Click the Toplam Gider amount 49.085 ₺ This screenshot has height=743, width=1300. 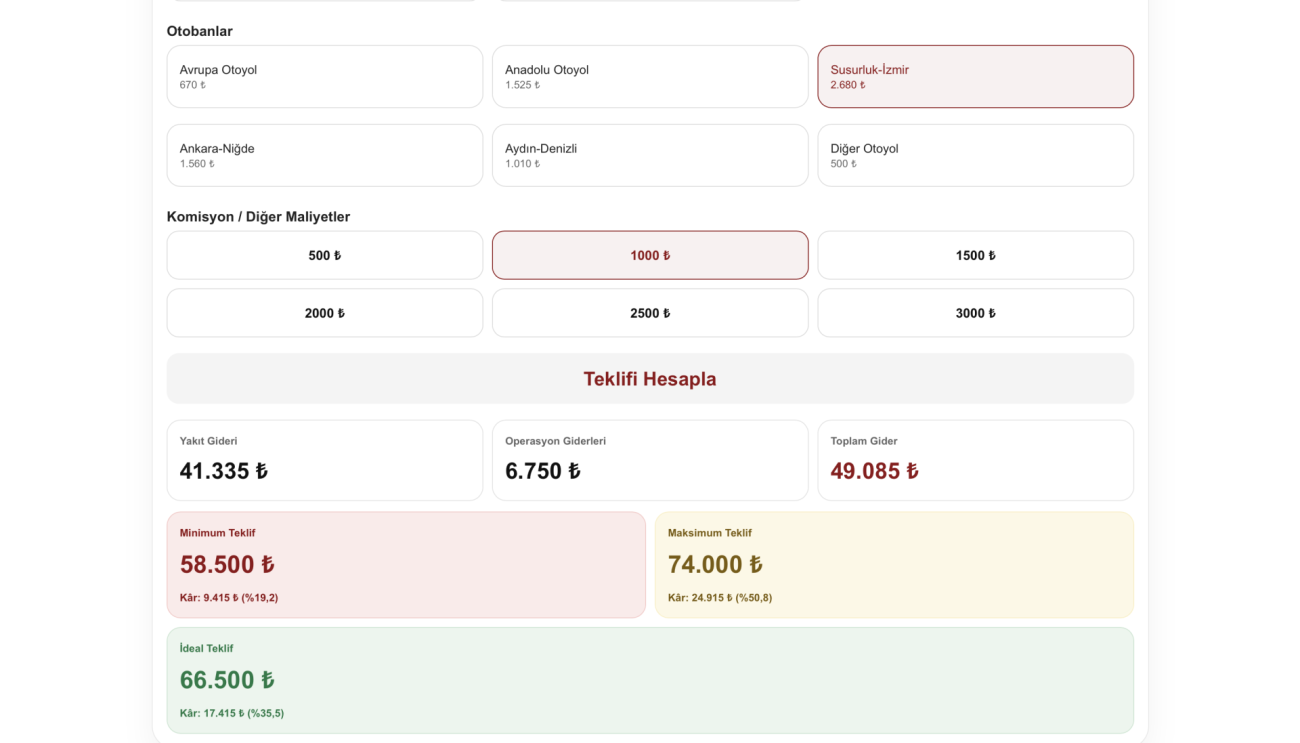click(x=874, y=471)
